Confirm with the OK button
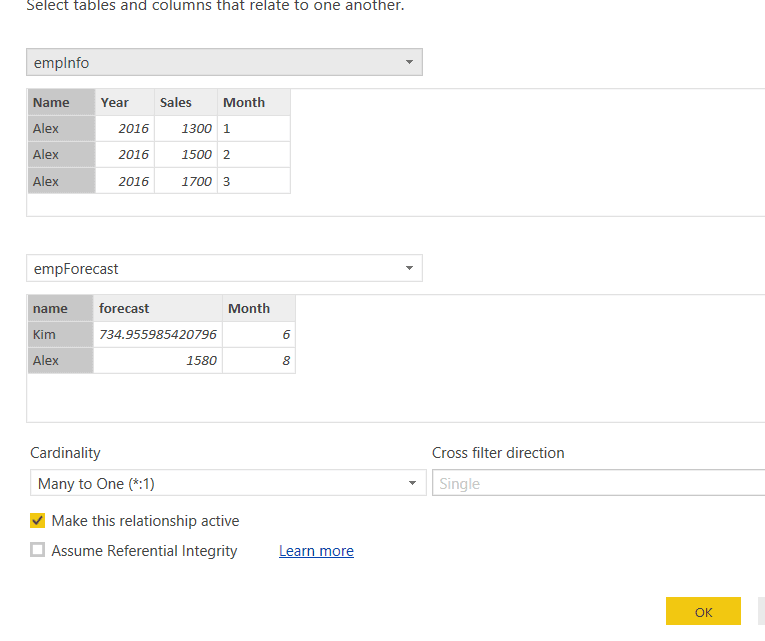Viewport: 765px width, 641px height. (x=703, y=611)
